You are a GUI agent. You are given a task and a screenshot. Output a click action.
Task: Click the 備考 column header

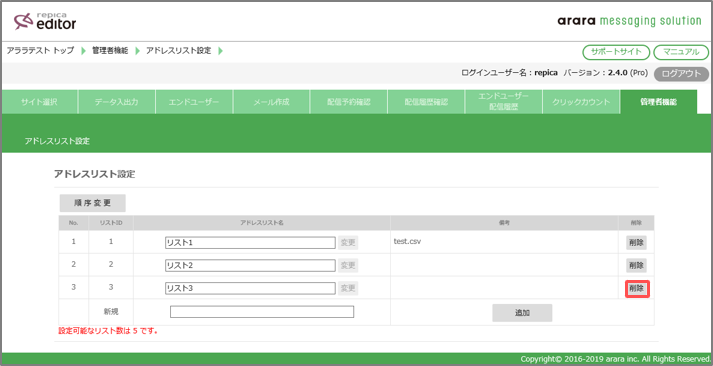[x=504, y=223]
